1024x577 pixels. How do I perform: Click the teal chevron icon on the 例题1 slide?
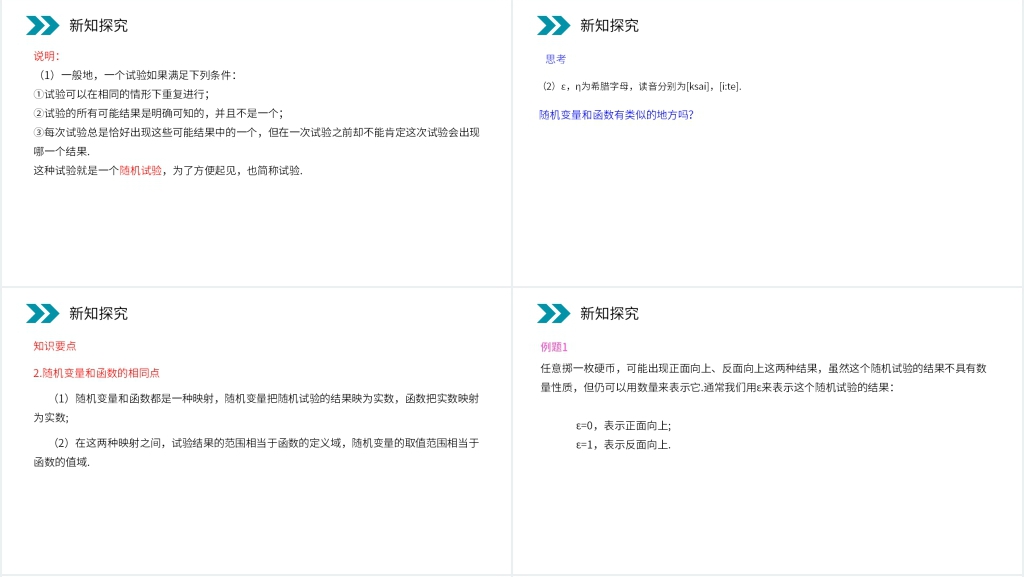tap(554, 314)
